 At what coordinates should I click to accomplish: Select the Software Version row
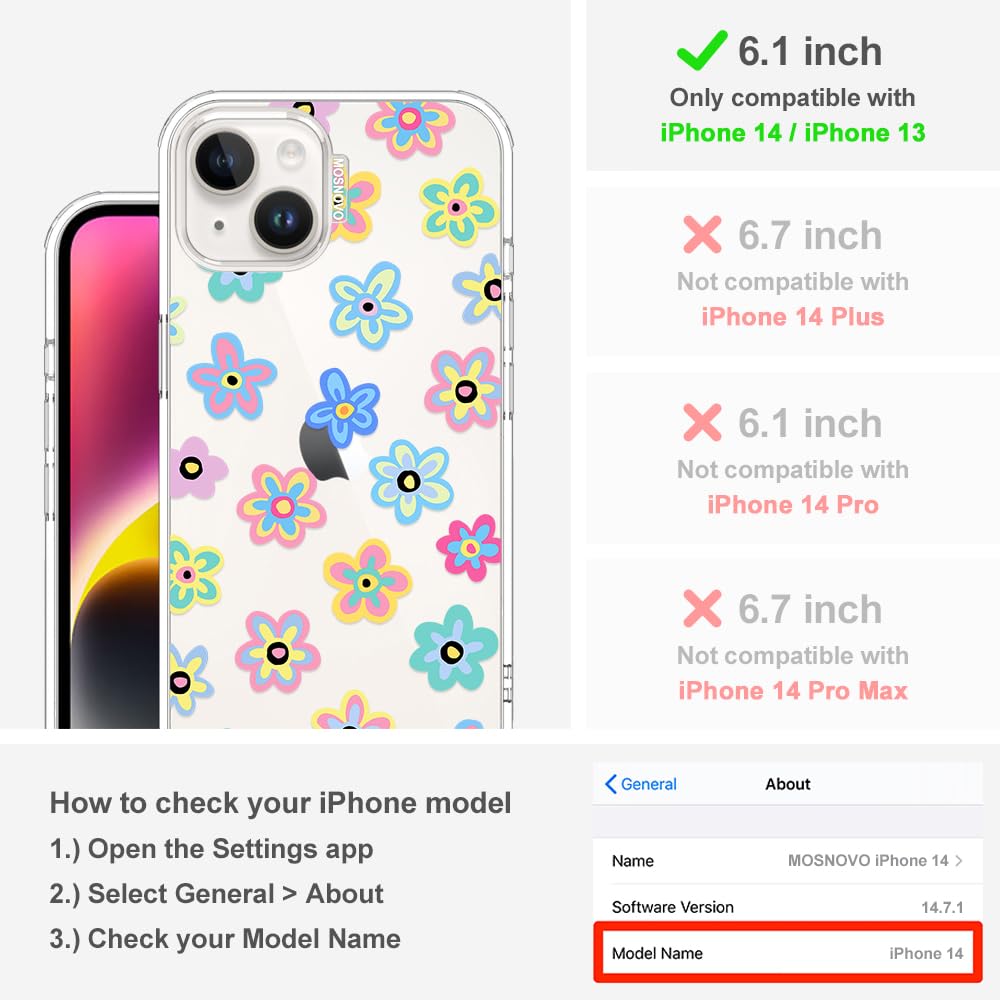click(x=788, y=906)
